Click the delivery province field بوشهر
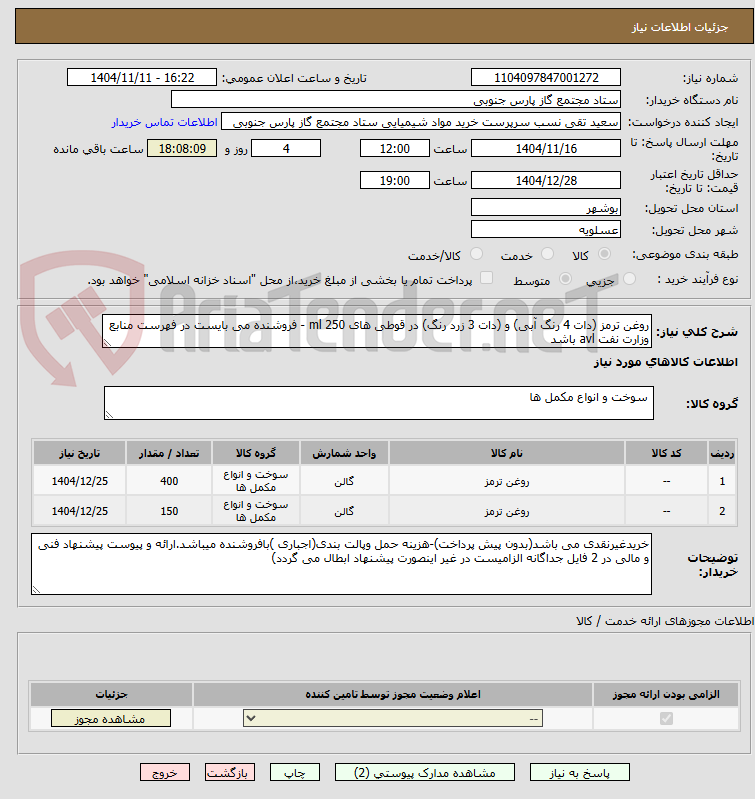 (546, 207)
